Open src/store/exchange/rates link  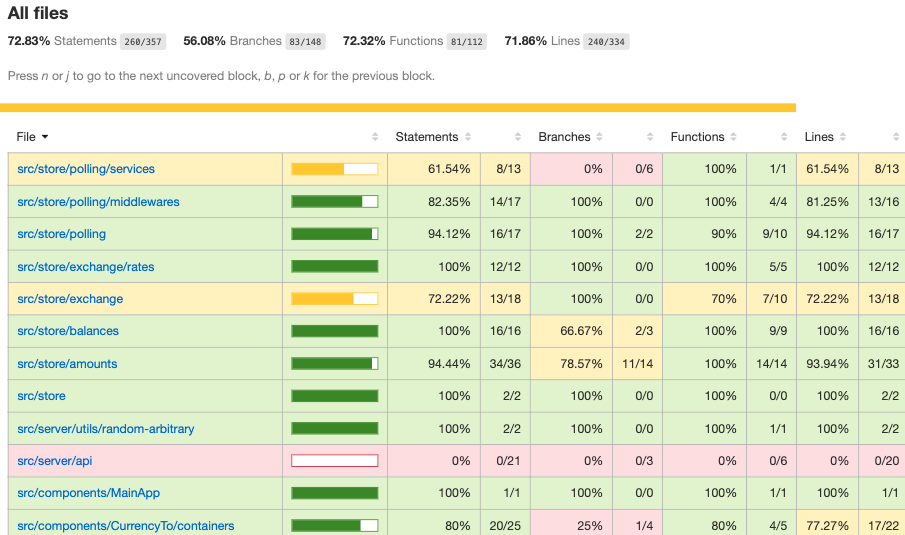(86, 267)
